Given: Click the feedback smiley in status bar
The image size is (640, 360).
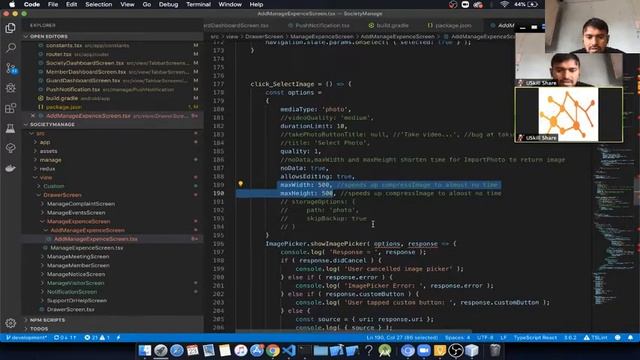Looking at the screenshot, I should (618, 338).
